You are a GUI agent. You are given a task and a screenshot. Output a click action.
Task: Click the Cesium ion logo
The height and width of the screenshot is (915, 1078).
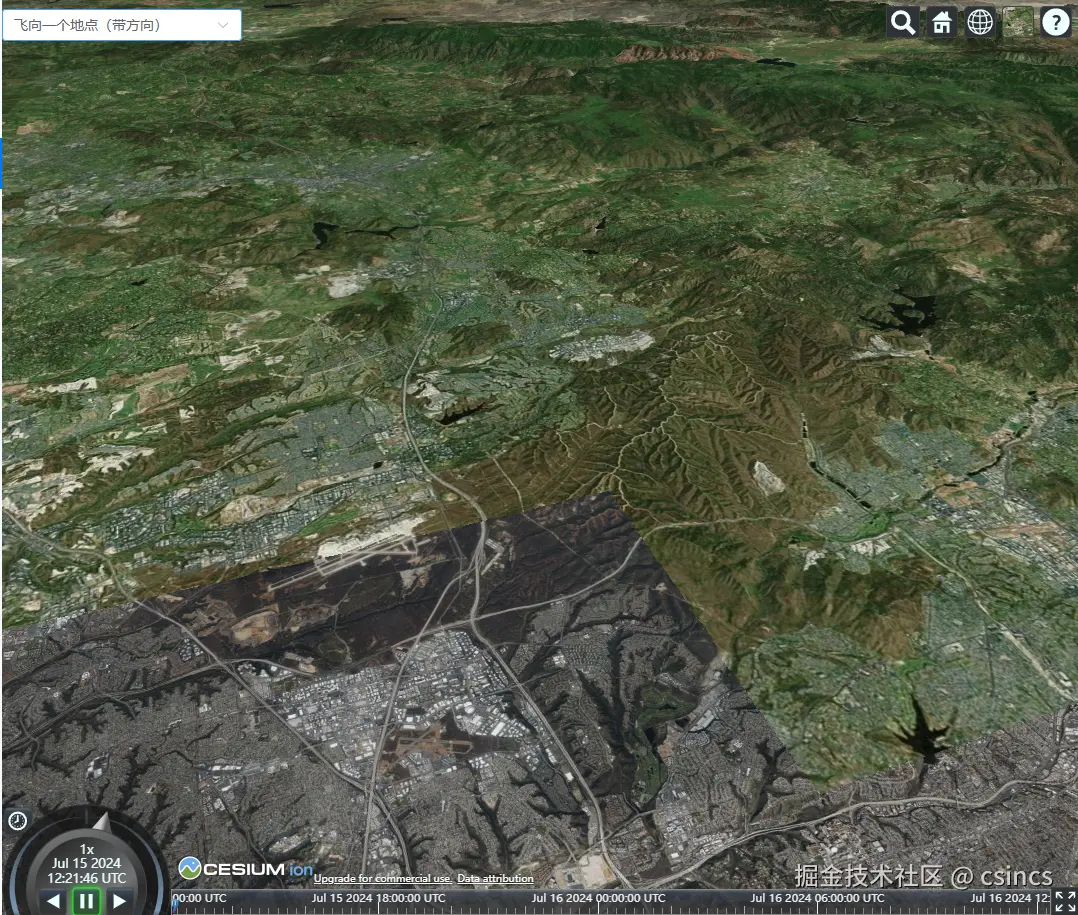click(x=245, y=869)
